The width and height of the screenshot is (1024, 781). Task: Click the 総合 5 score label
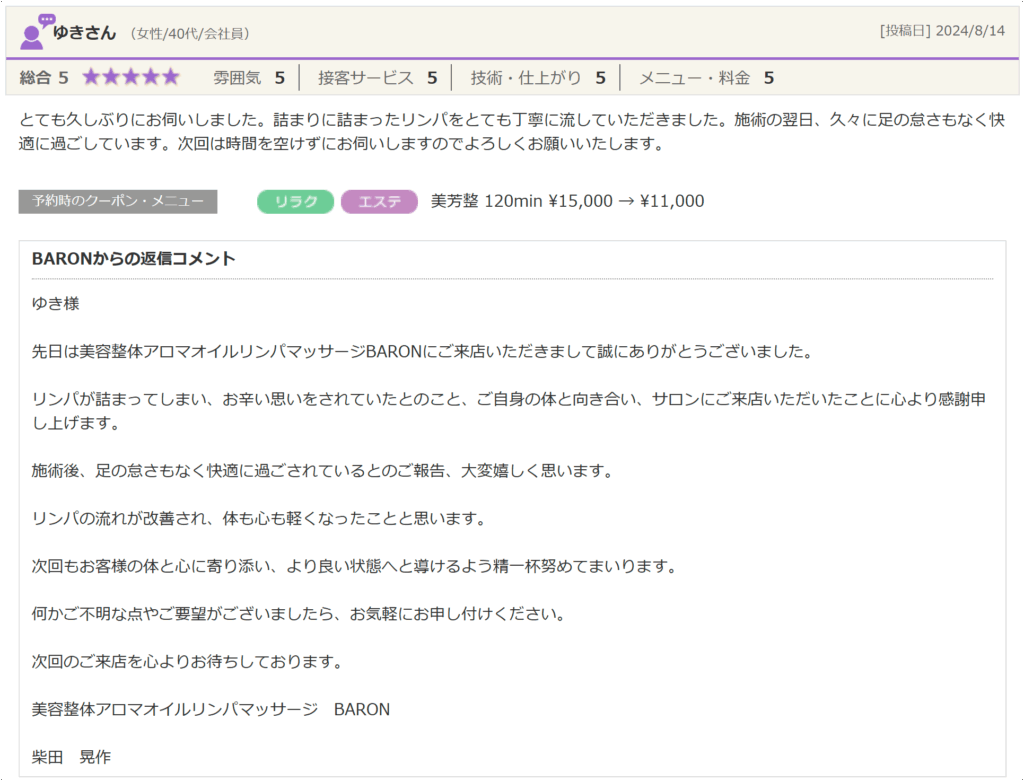(x=44, y=78)
